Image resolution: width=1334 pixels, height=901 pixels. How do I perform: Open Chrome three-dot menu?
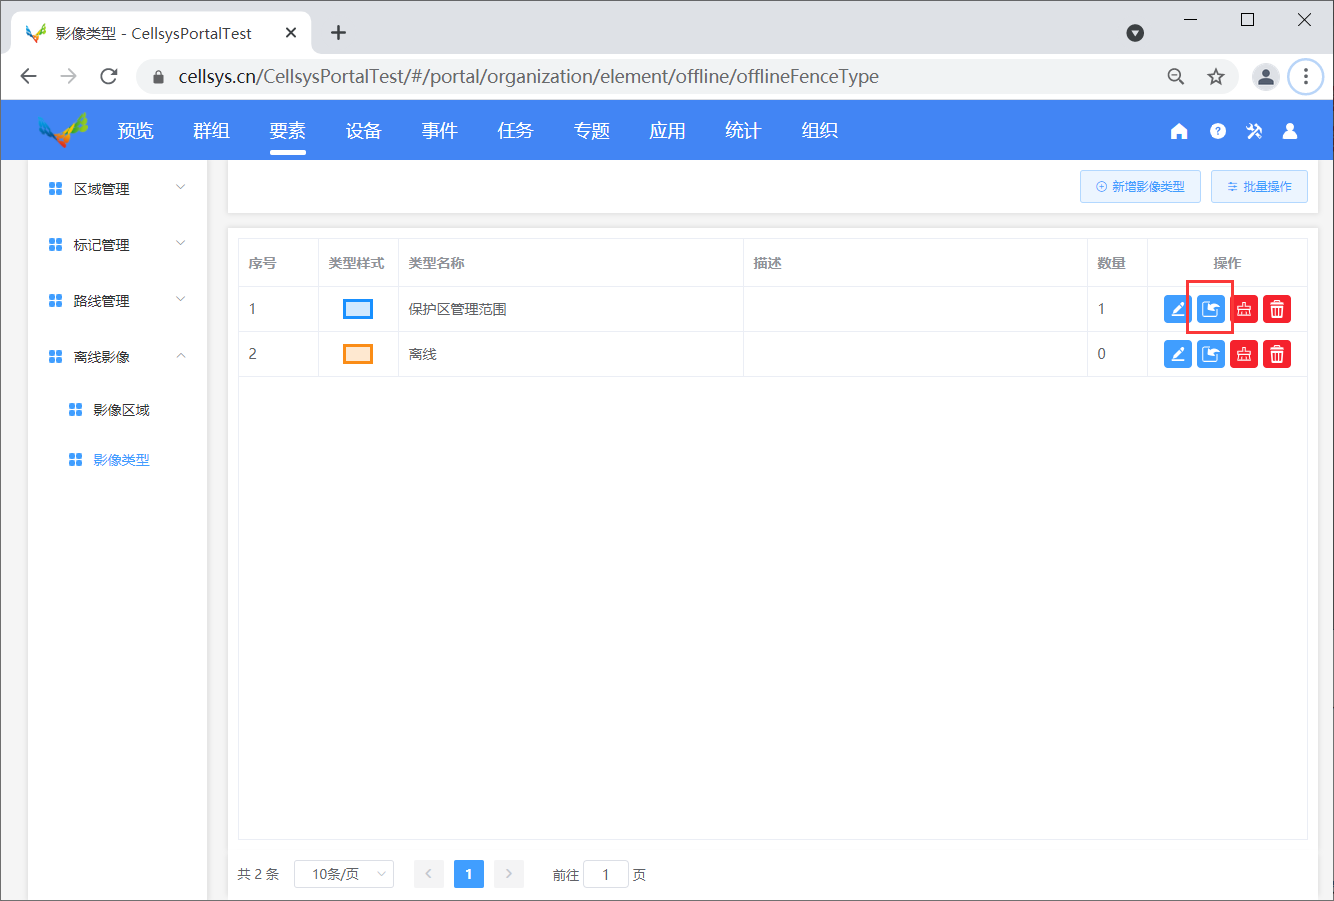tap(1305, 77)
